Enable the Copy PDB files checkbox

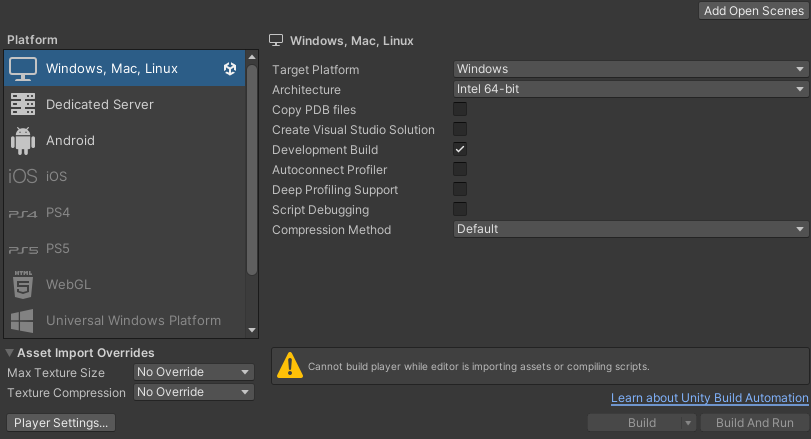460,109
